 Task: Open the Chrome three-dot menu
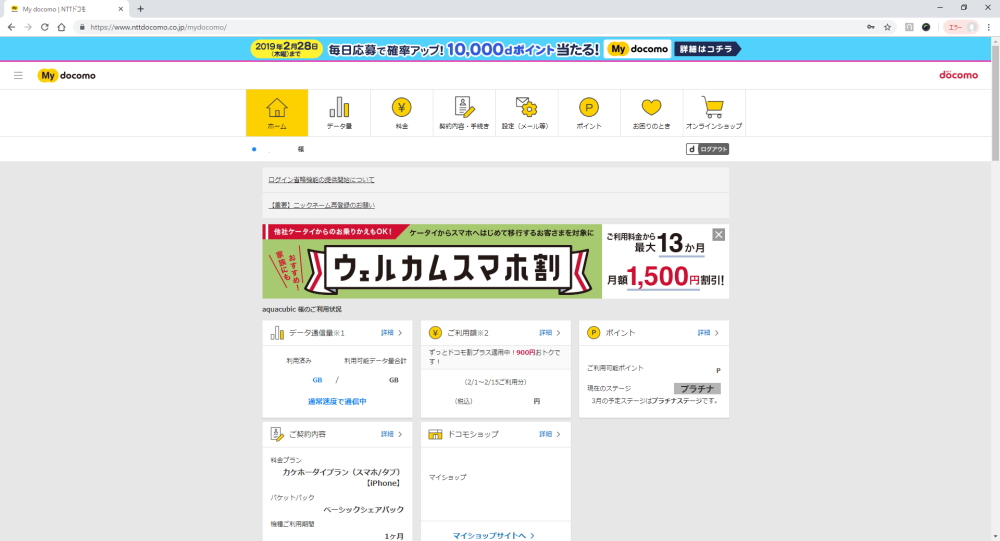click(x=989, y=27)
